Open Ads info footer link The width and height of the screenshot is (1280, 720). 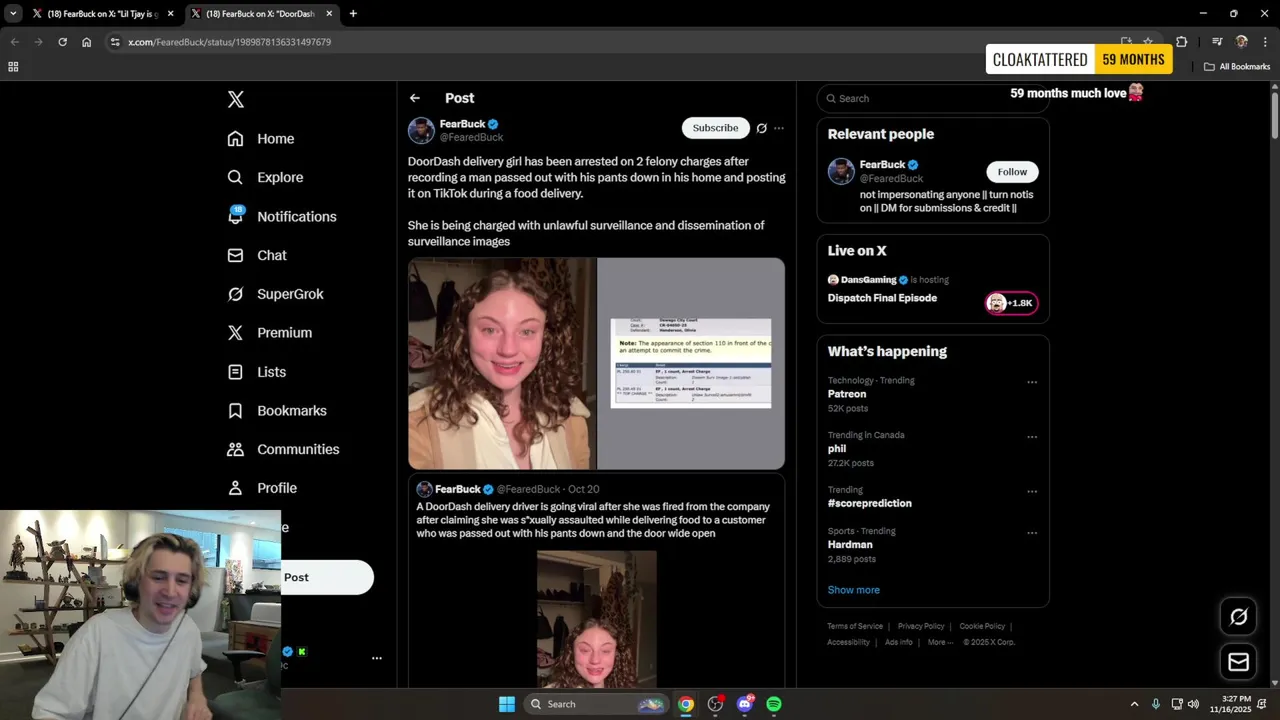[899, 642]
